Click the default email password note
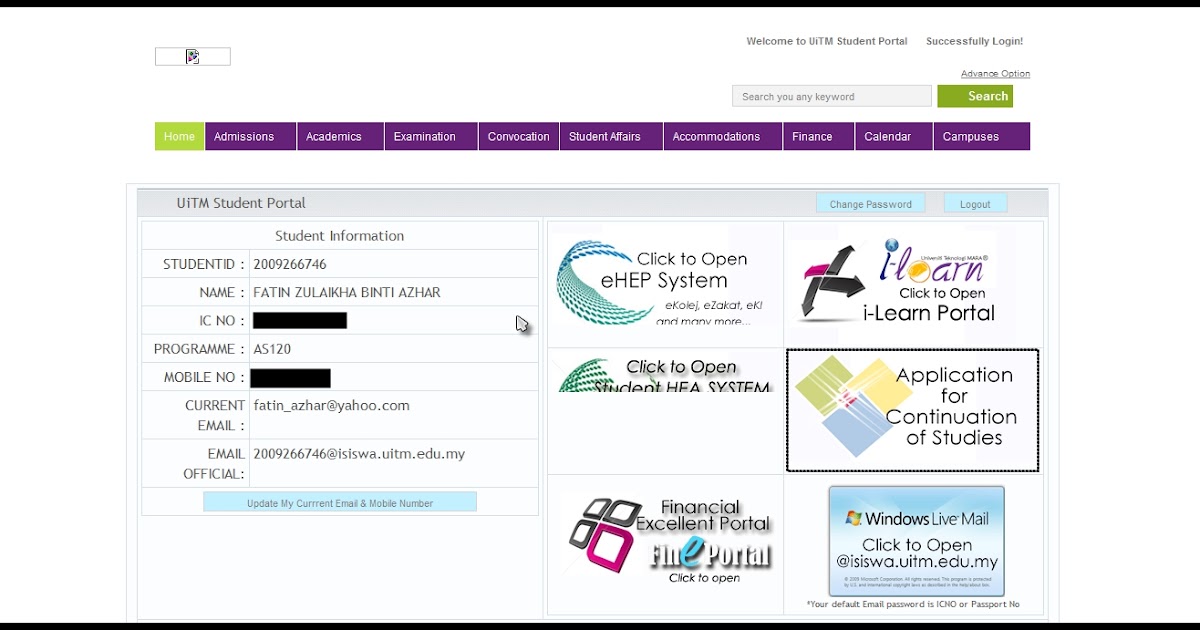This screenshot has height=630, width=1200. [913, 604]
